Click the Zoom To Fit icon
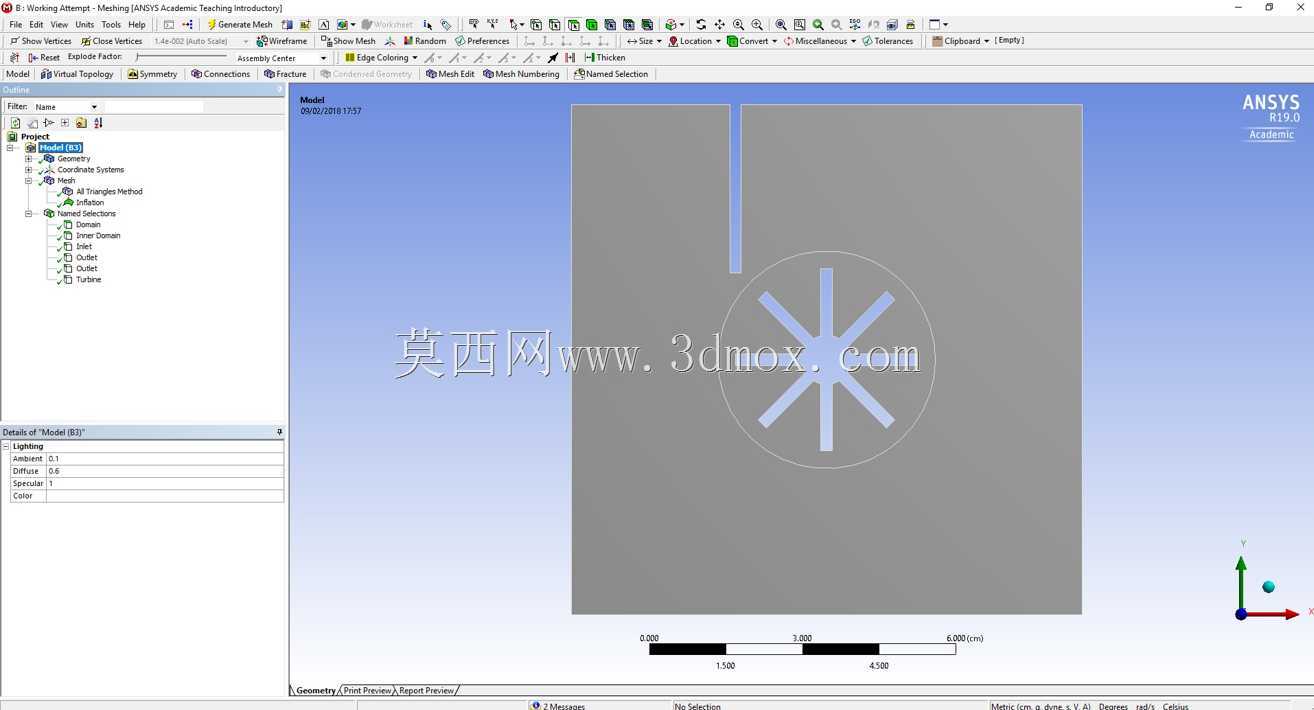1314x710 pixels. (x=781, y=24)
